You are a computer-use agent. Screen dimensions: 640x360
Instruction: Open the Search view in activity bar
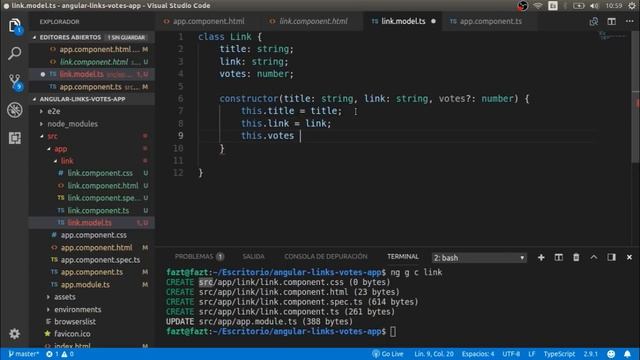pos(15,53)
